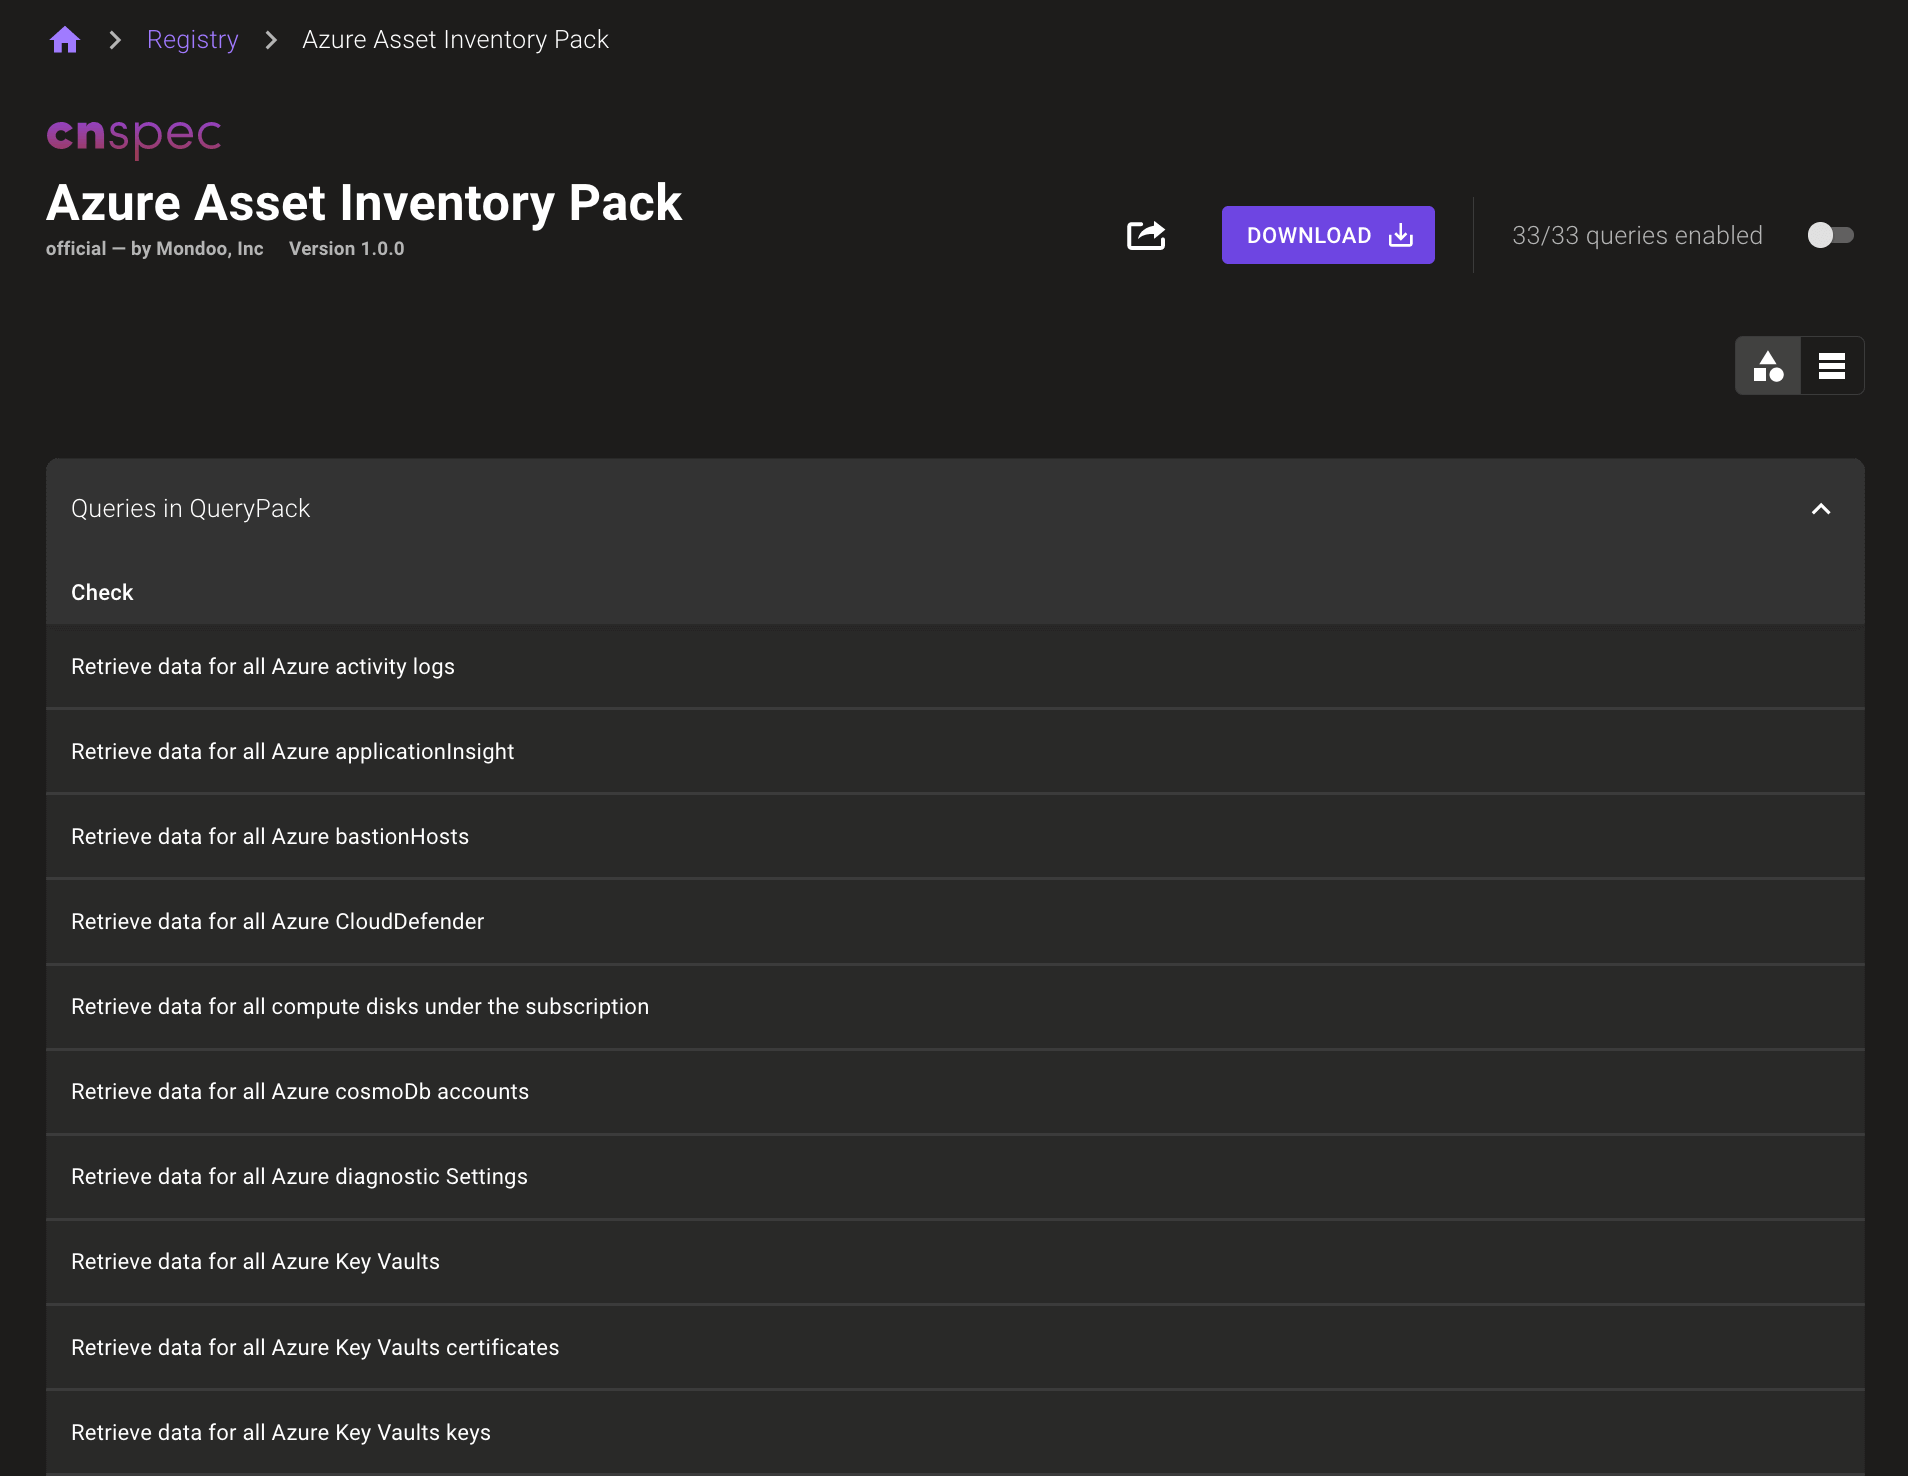Open the Azure activity logs query

[x=955, y=667]
